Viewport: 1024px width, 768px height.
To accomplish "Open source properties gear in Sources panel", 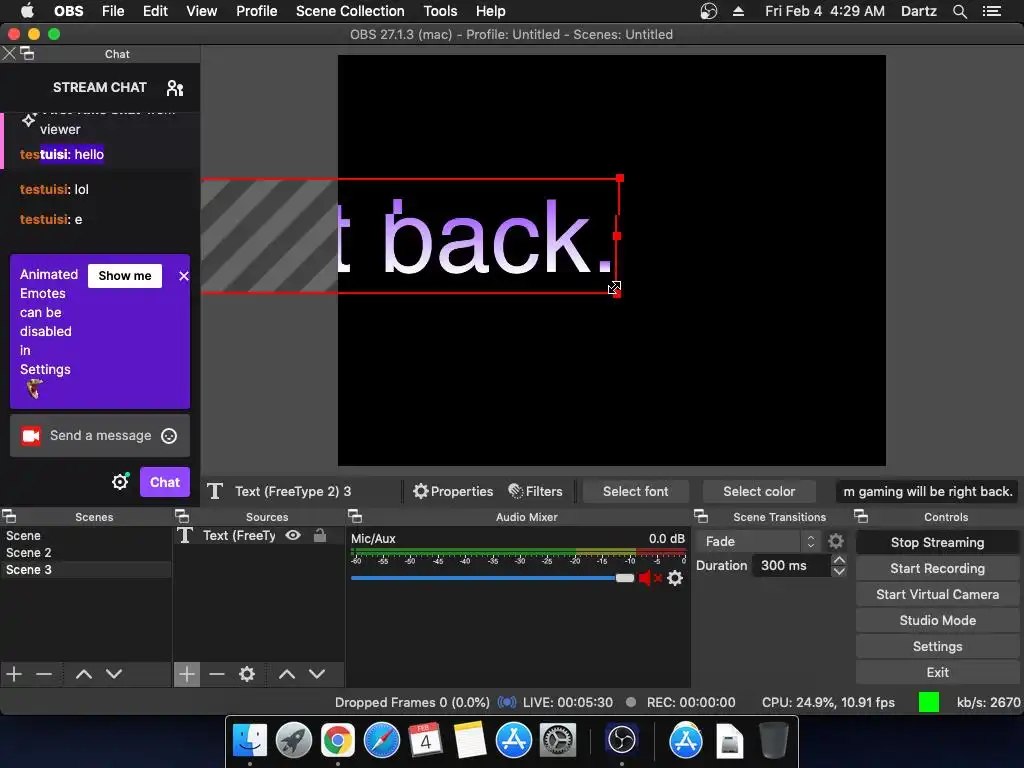I will (247, 673).
